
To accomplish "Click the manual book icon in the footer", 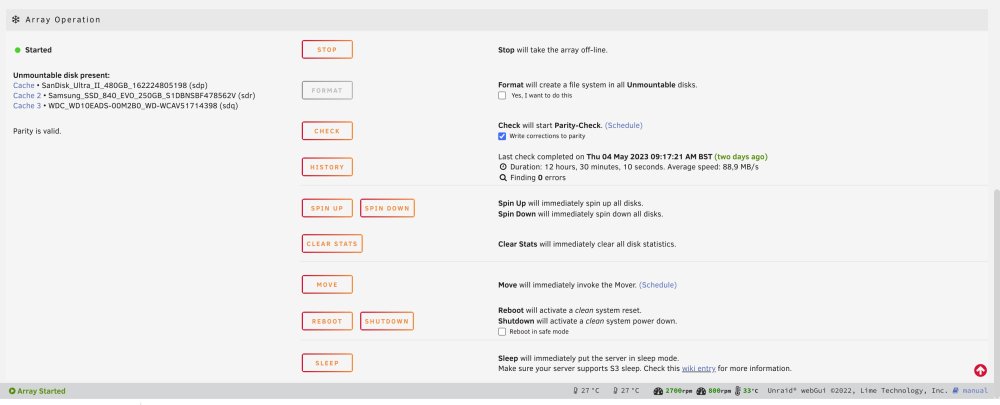I will [955, 391].
